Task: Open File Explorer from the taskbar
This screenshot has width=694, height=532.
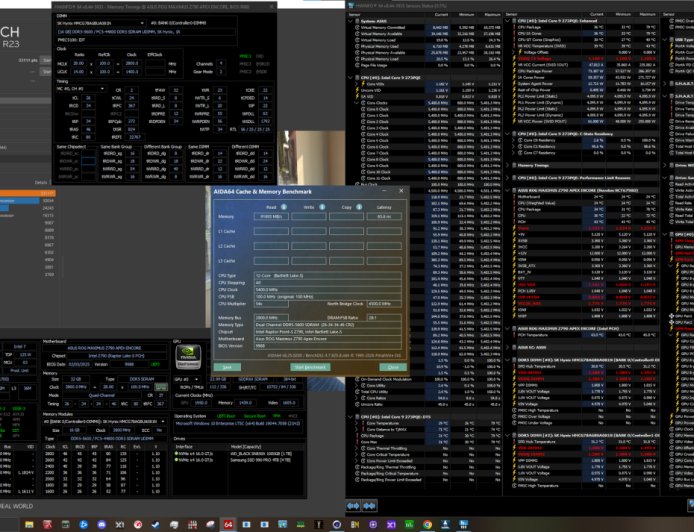Action: click(x=29, y=525)
